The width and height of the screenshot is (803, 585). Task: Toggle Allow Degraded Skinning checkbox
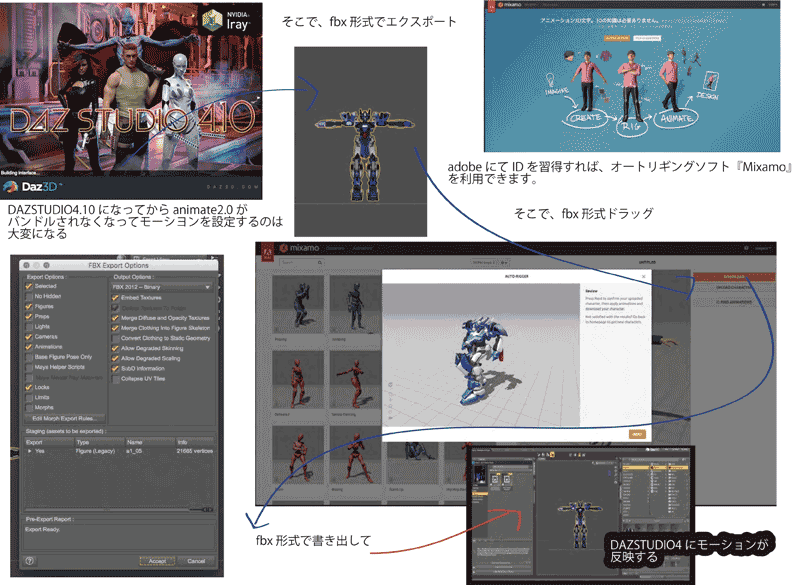coord(115,348)
